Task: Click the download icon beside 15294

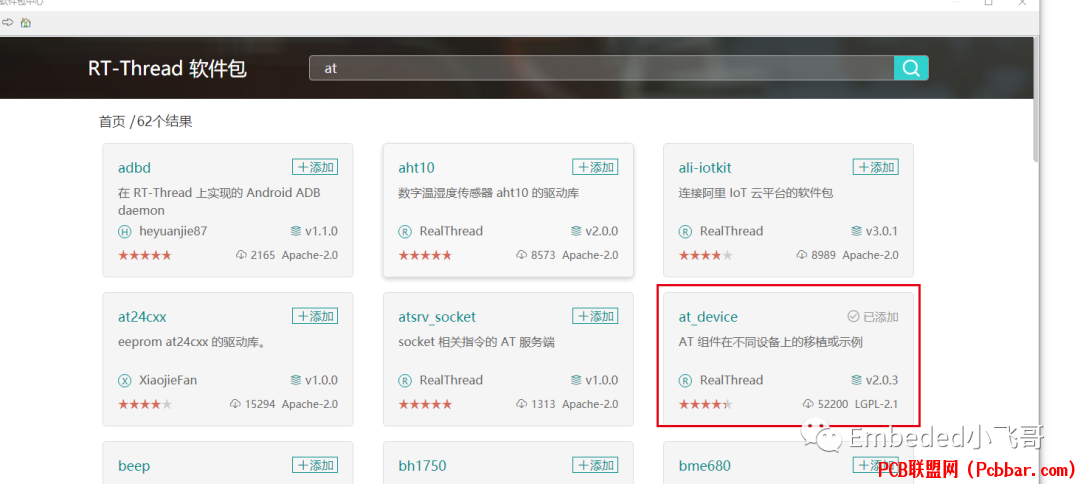Action: pos(236,403)
